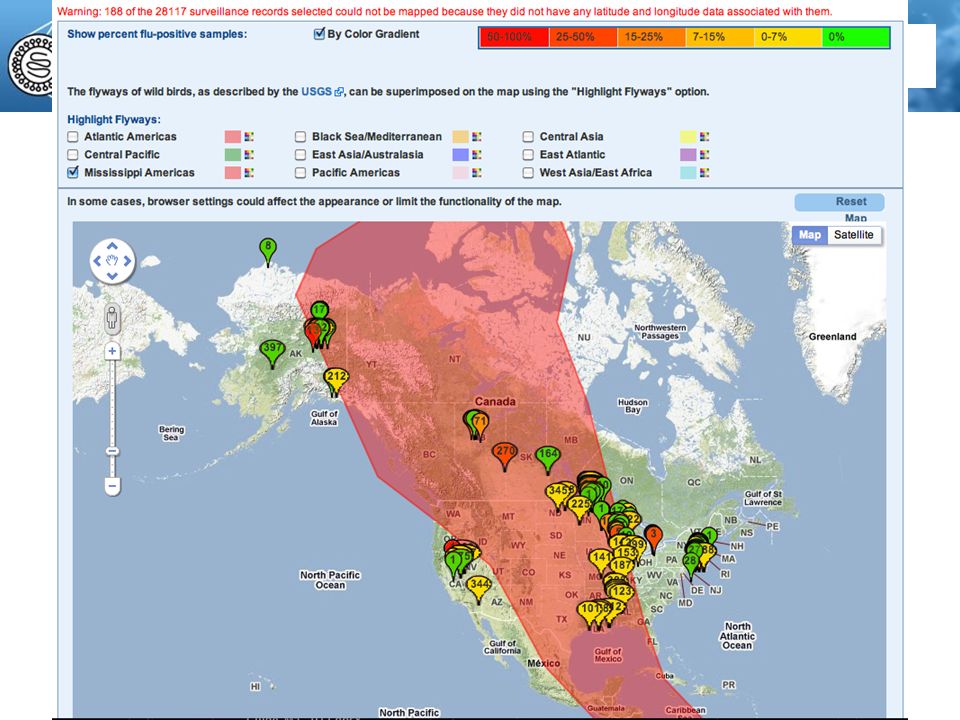
Task: Open color picker icon for West Asia/East Africa
Action: tap(704, 173)
